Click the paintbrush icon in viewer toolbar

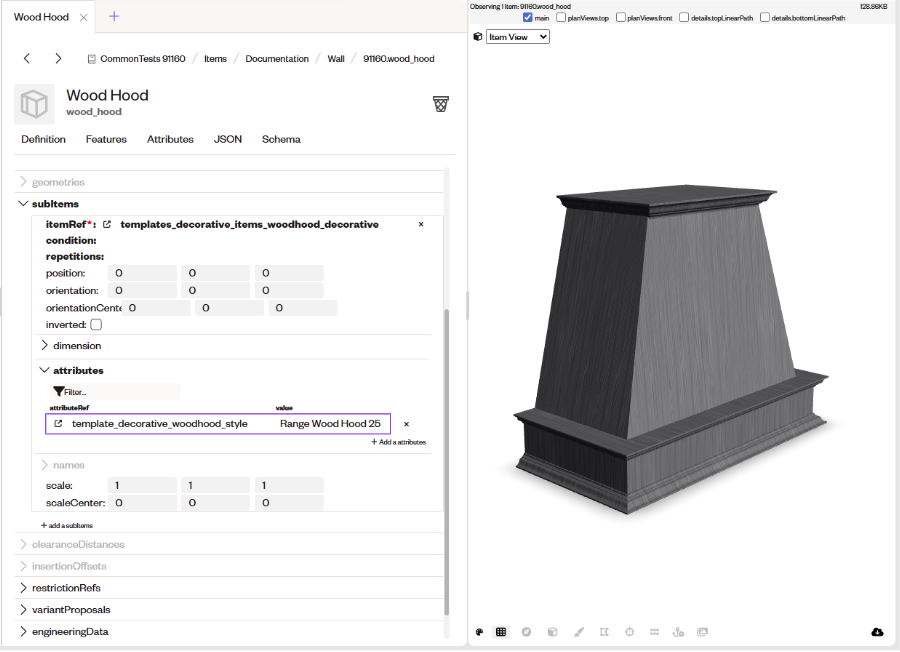click(x=579, y=632)
